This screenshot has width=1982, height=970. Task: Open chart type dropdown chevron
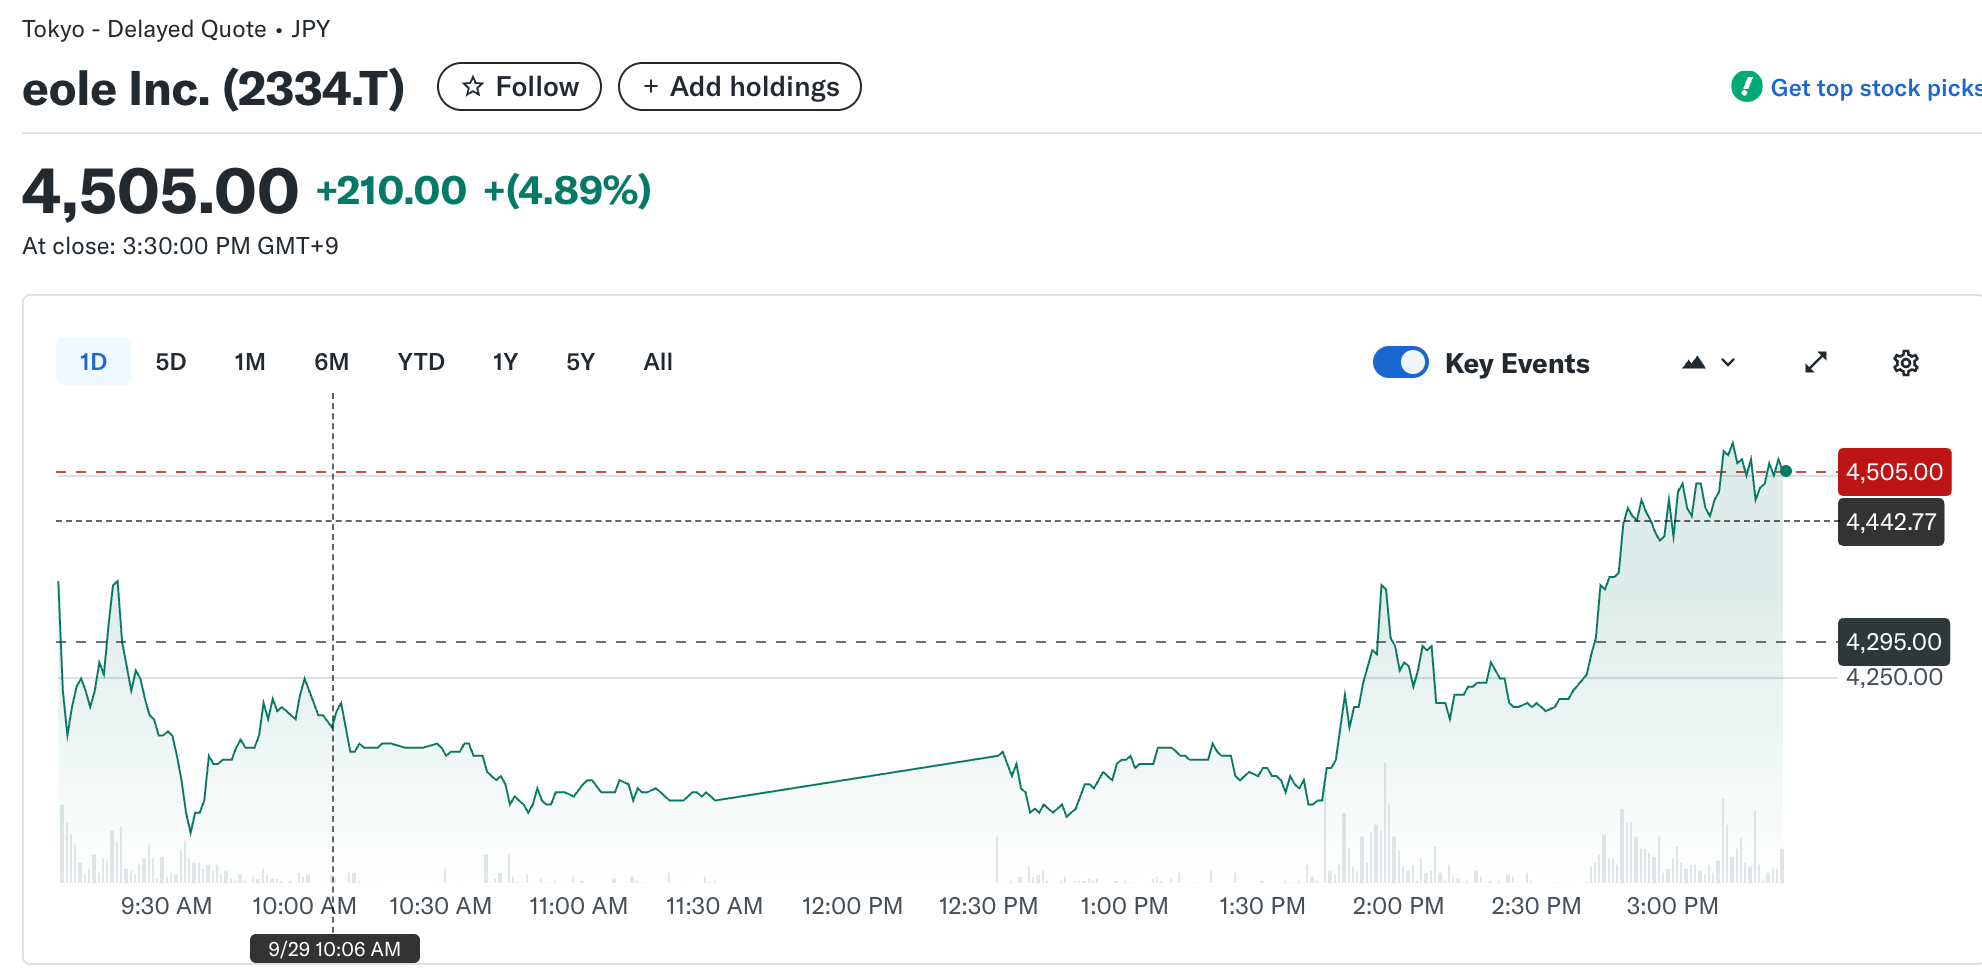(x=1728, y=363)
